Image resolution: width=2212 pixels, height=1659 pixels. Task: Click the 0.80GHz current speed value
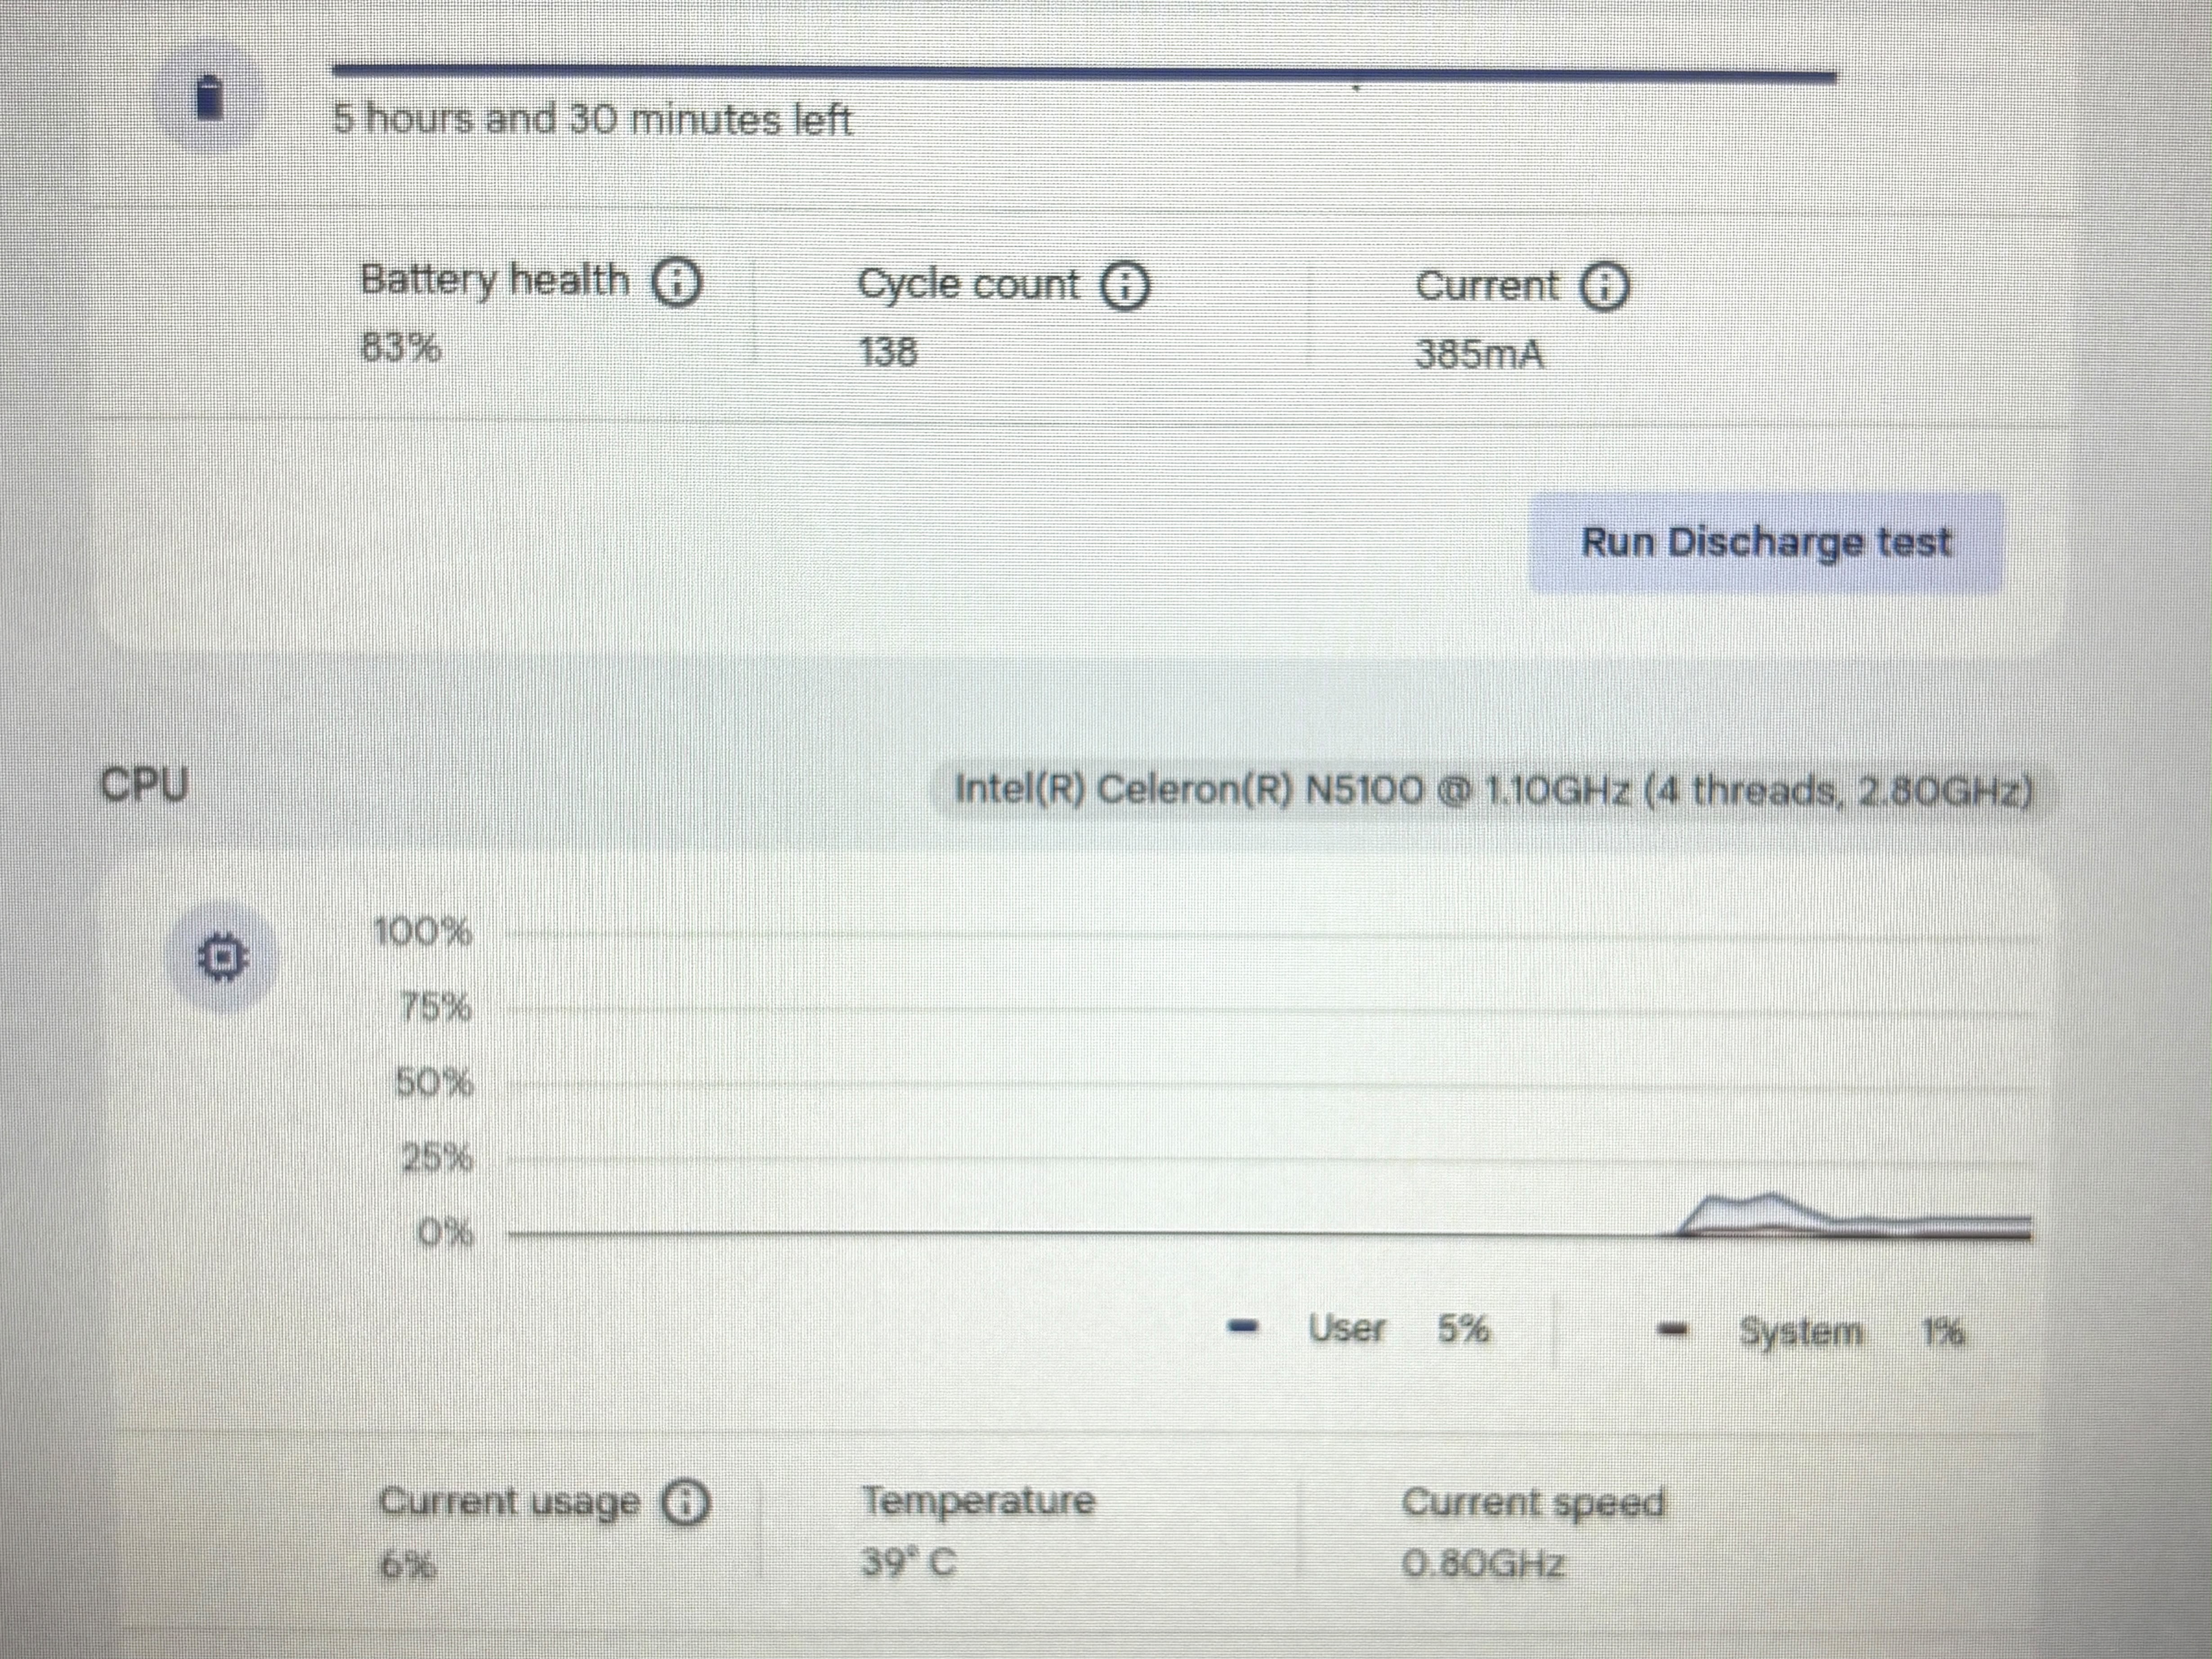[1484, 1563]
